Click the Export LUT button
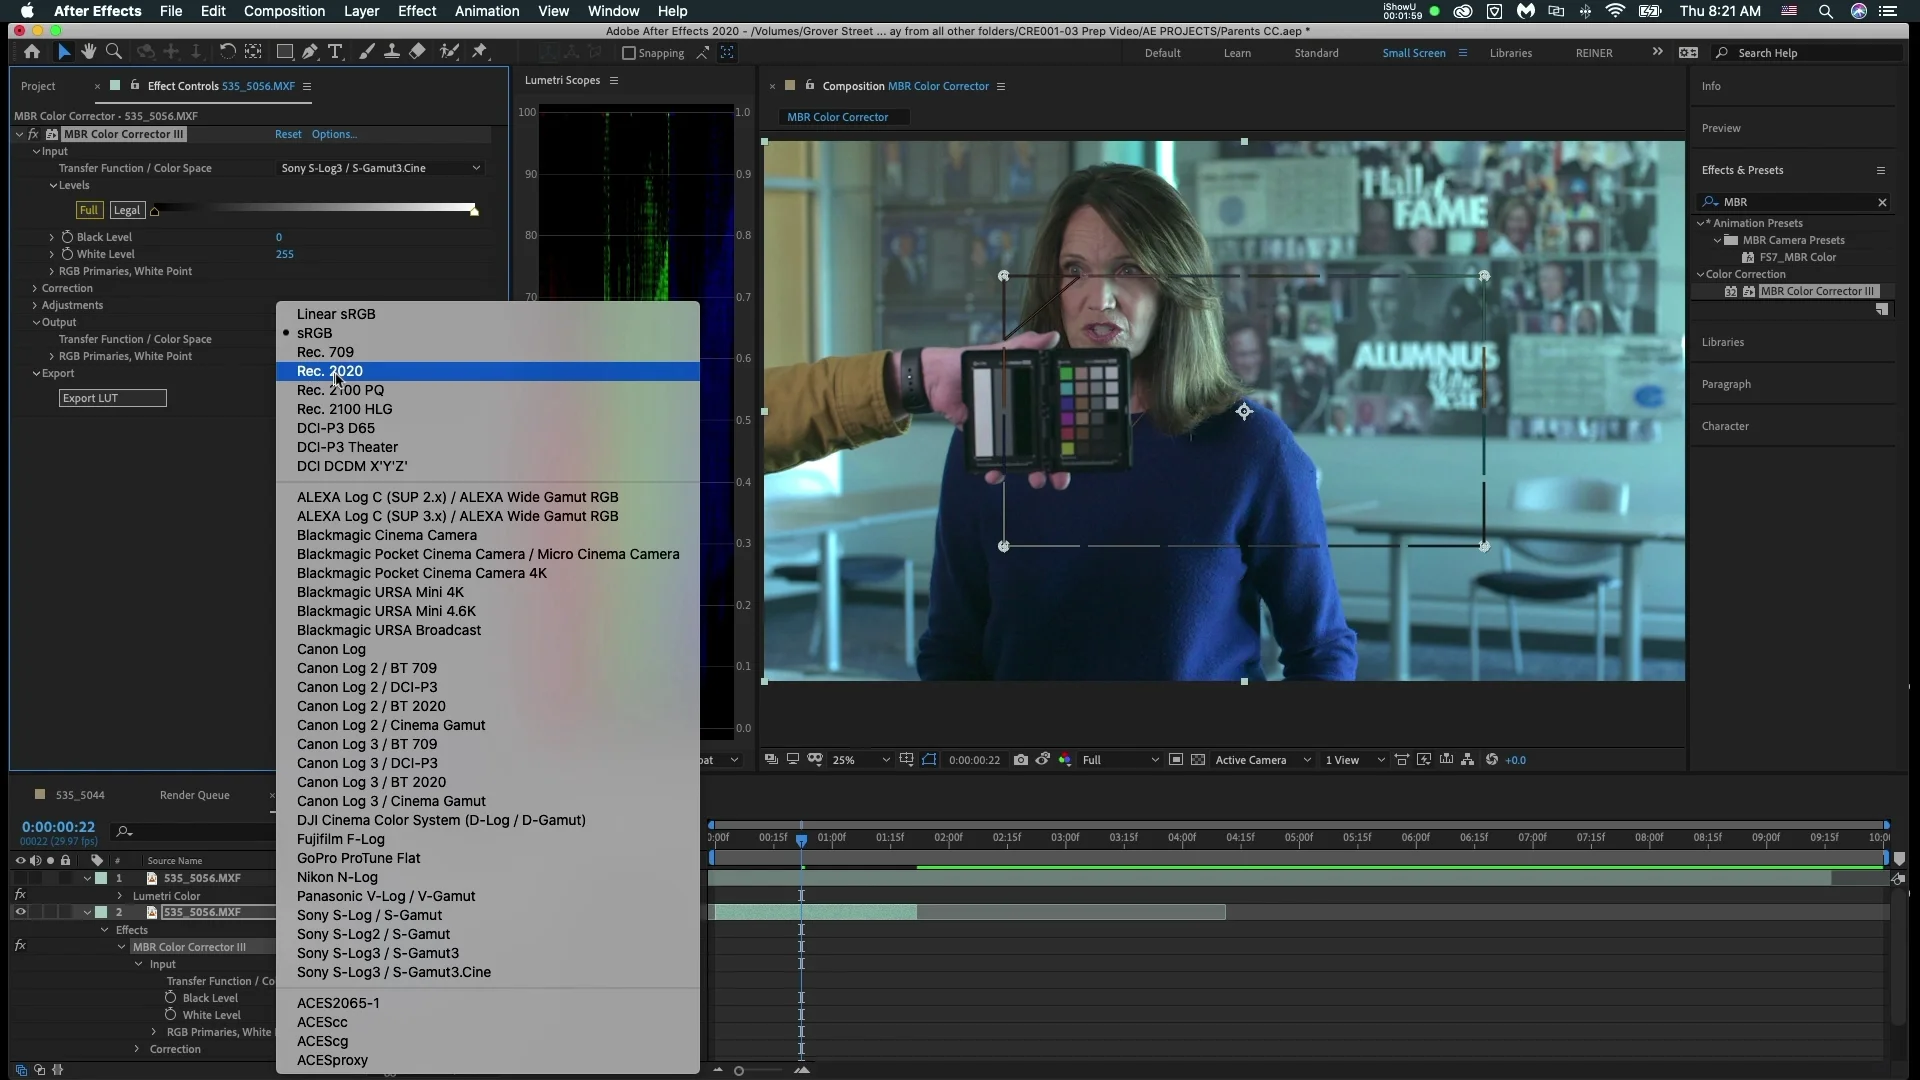The image size is (1920, 1080). point(112,398)
